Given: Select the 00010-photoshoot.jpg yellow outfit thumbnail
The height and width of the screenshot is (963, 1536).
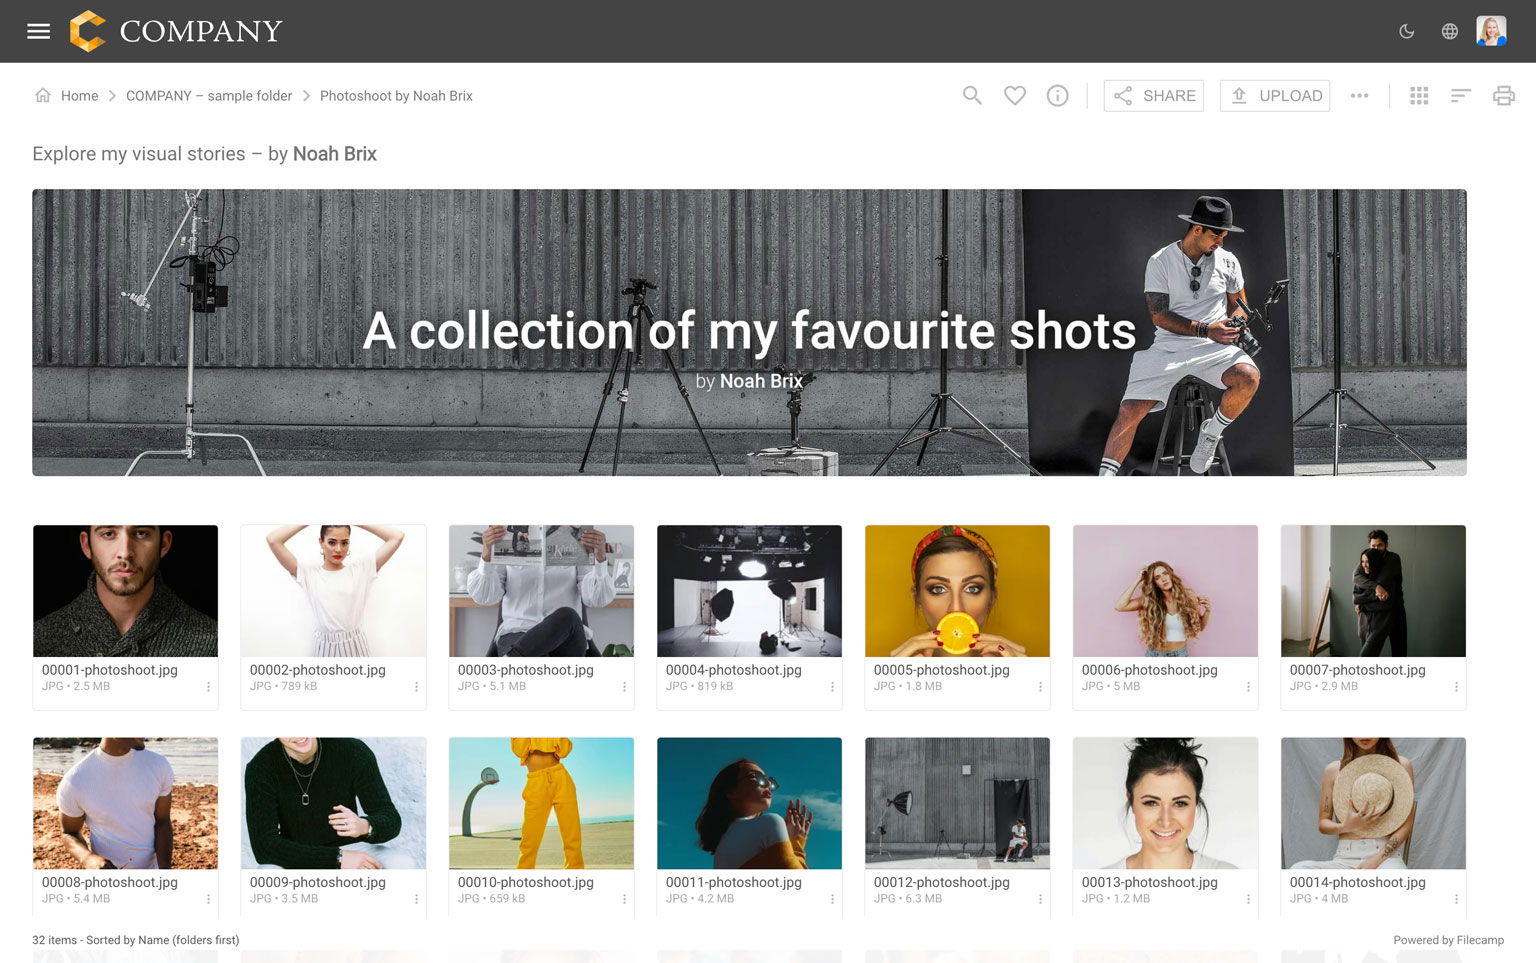Looking at the screenshot, I should (x=541, y=803).
